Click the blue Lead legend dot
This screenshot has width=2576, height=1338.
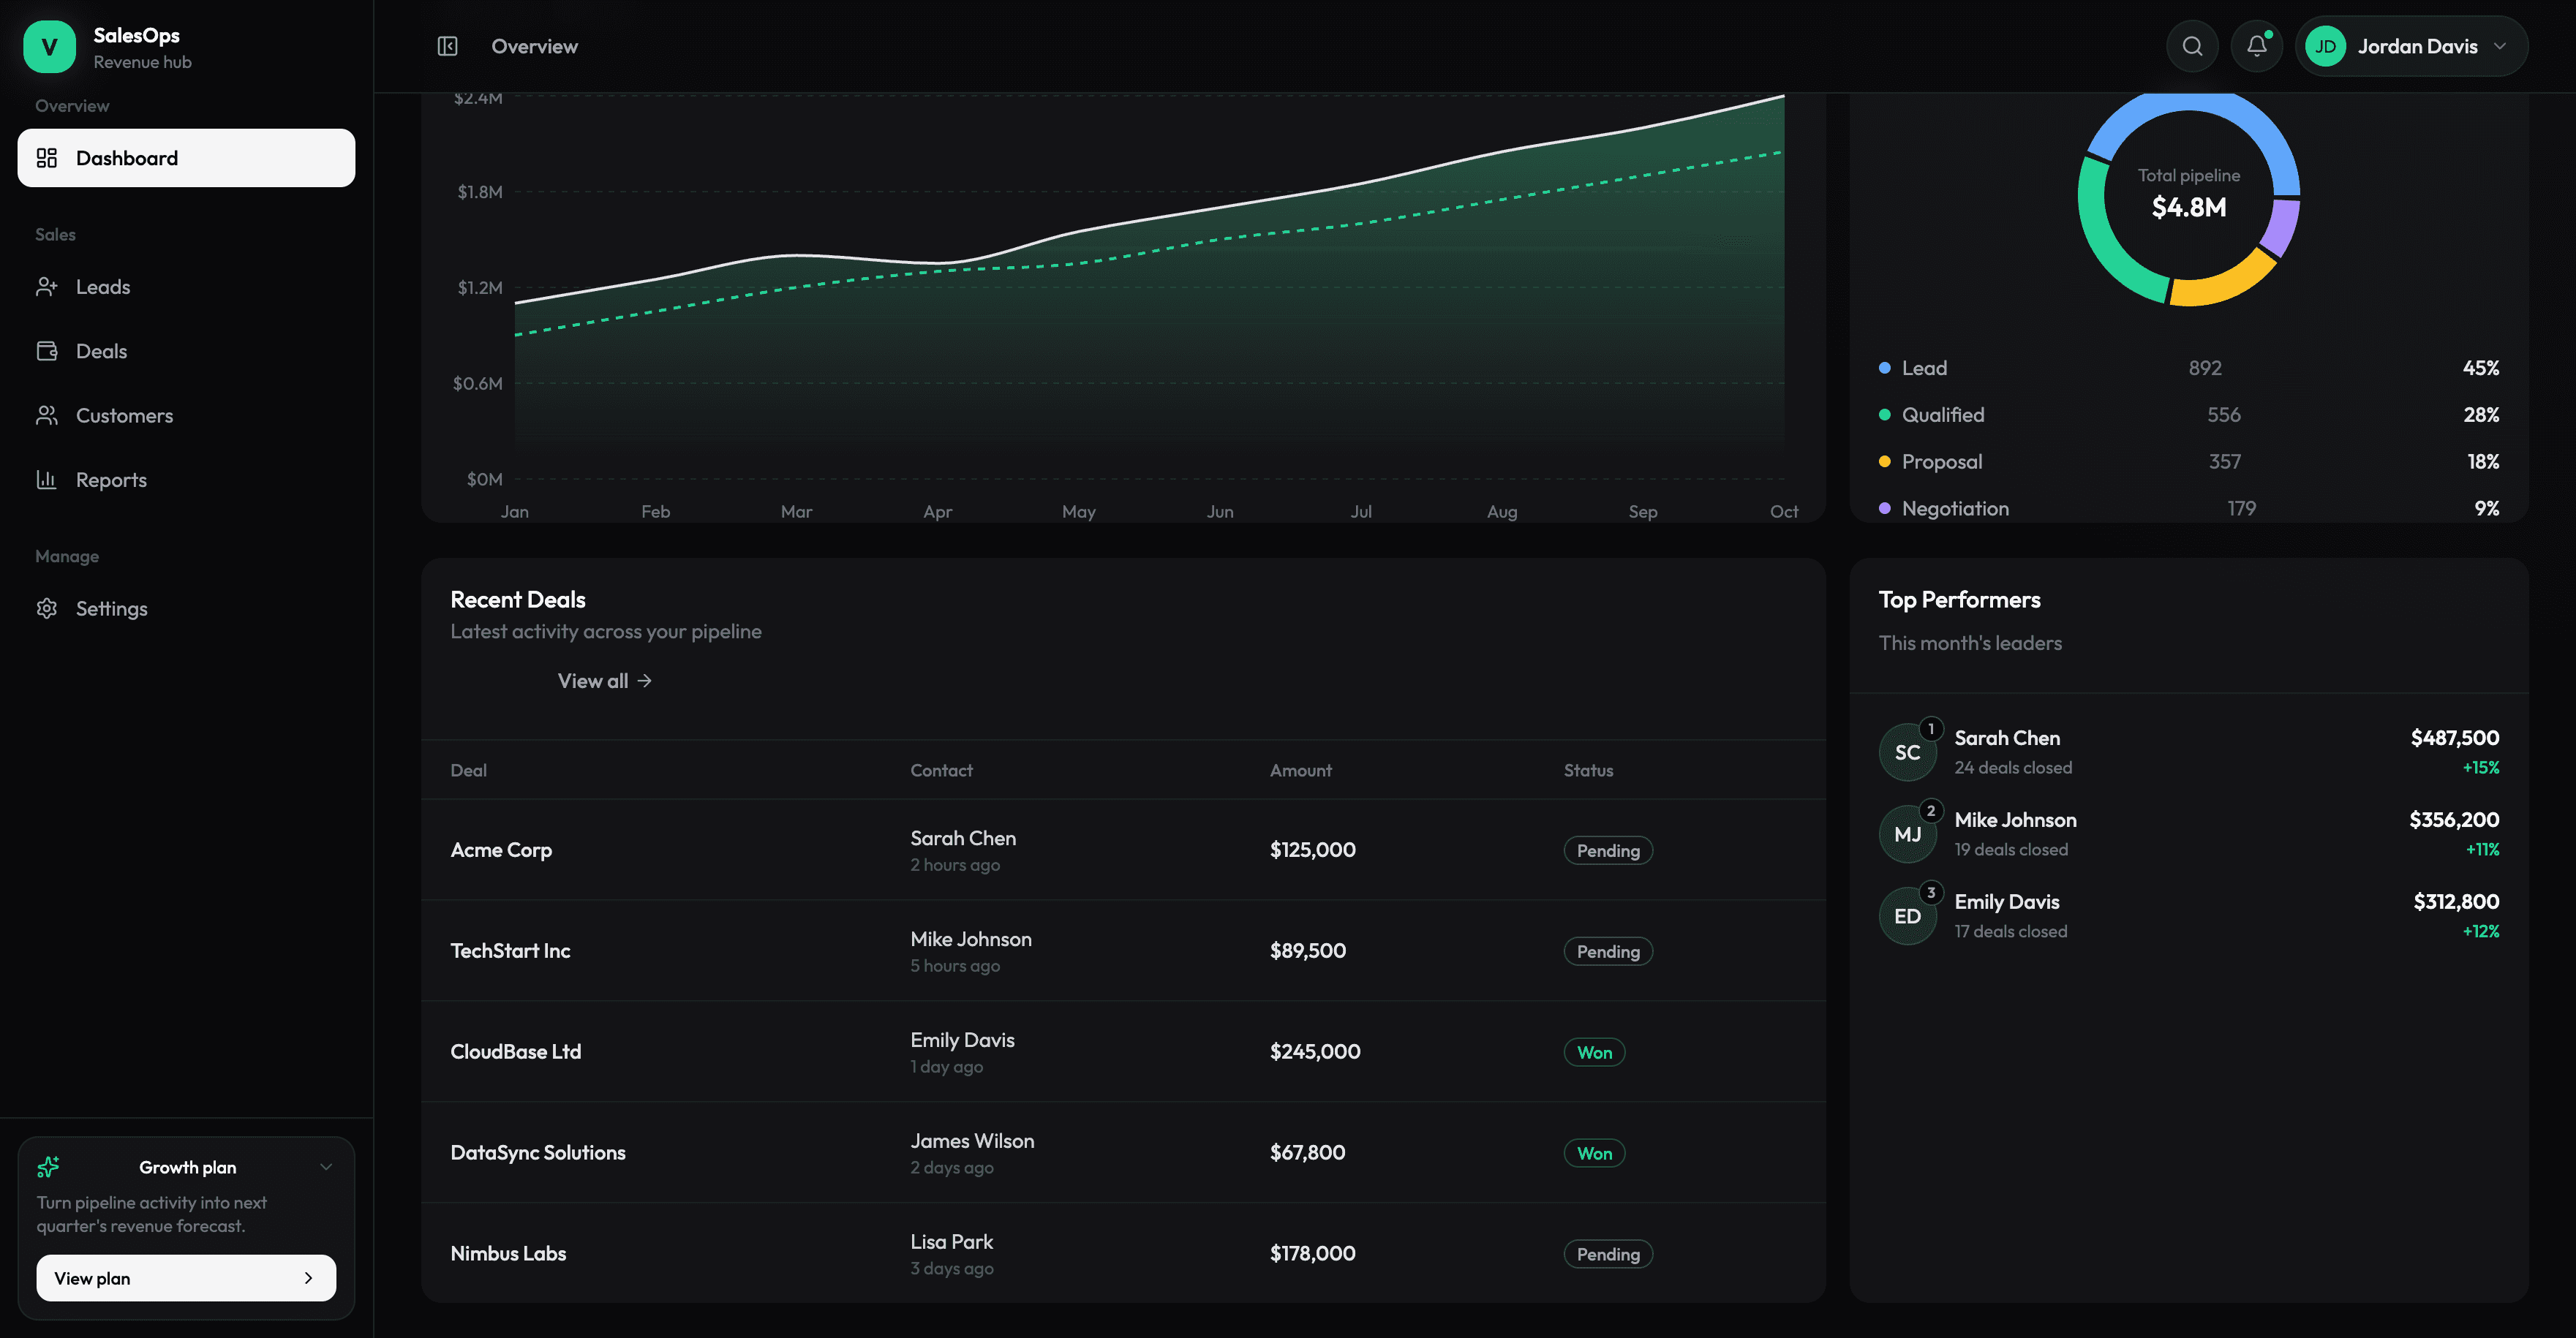1884,368
